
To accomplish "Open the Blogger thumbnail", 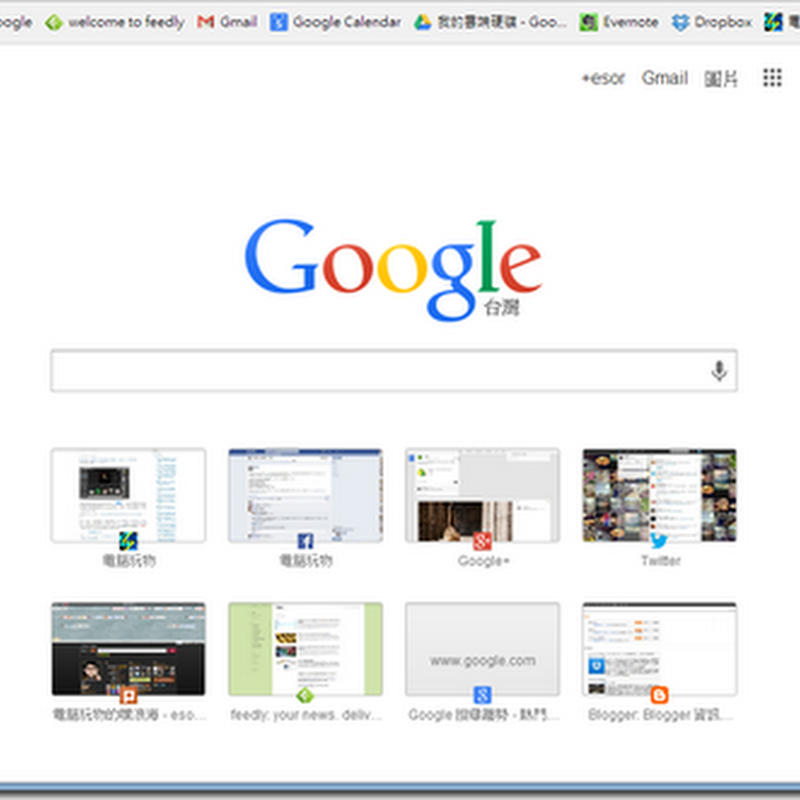I will [x=659, y=649].
